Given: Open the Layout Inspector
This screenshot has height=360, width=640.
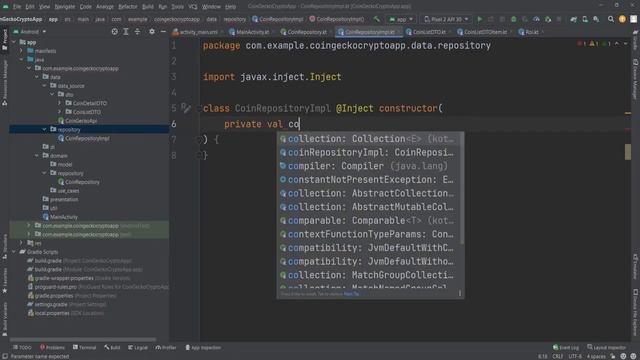Looking at the screenshot, I should click(x=606, y=347).
